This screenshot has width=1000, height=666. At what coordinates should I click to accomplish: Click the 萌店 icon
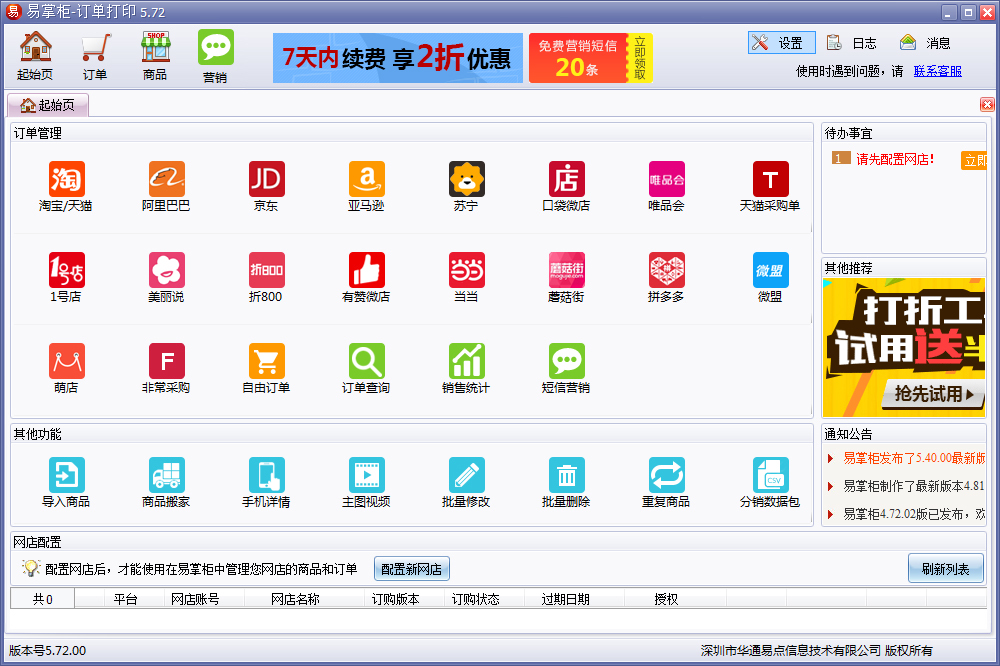66,368
